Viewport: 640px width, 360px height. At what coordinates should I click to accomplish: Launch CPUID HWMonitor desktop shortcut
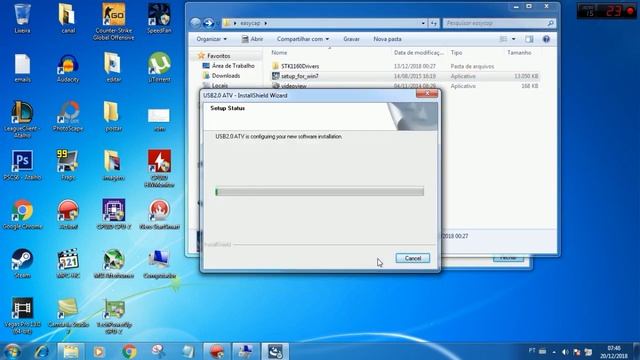tap(159, 168)
